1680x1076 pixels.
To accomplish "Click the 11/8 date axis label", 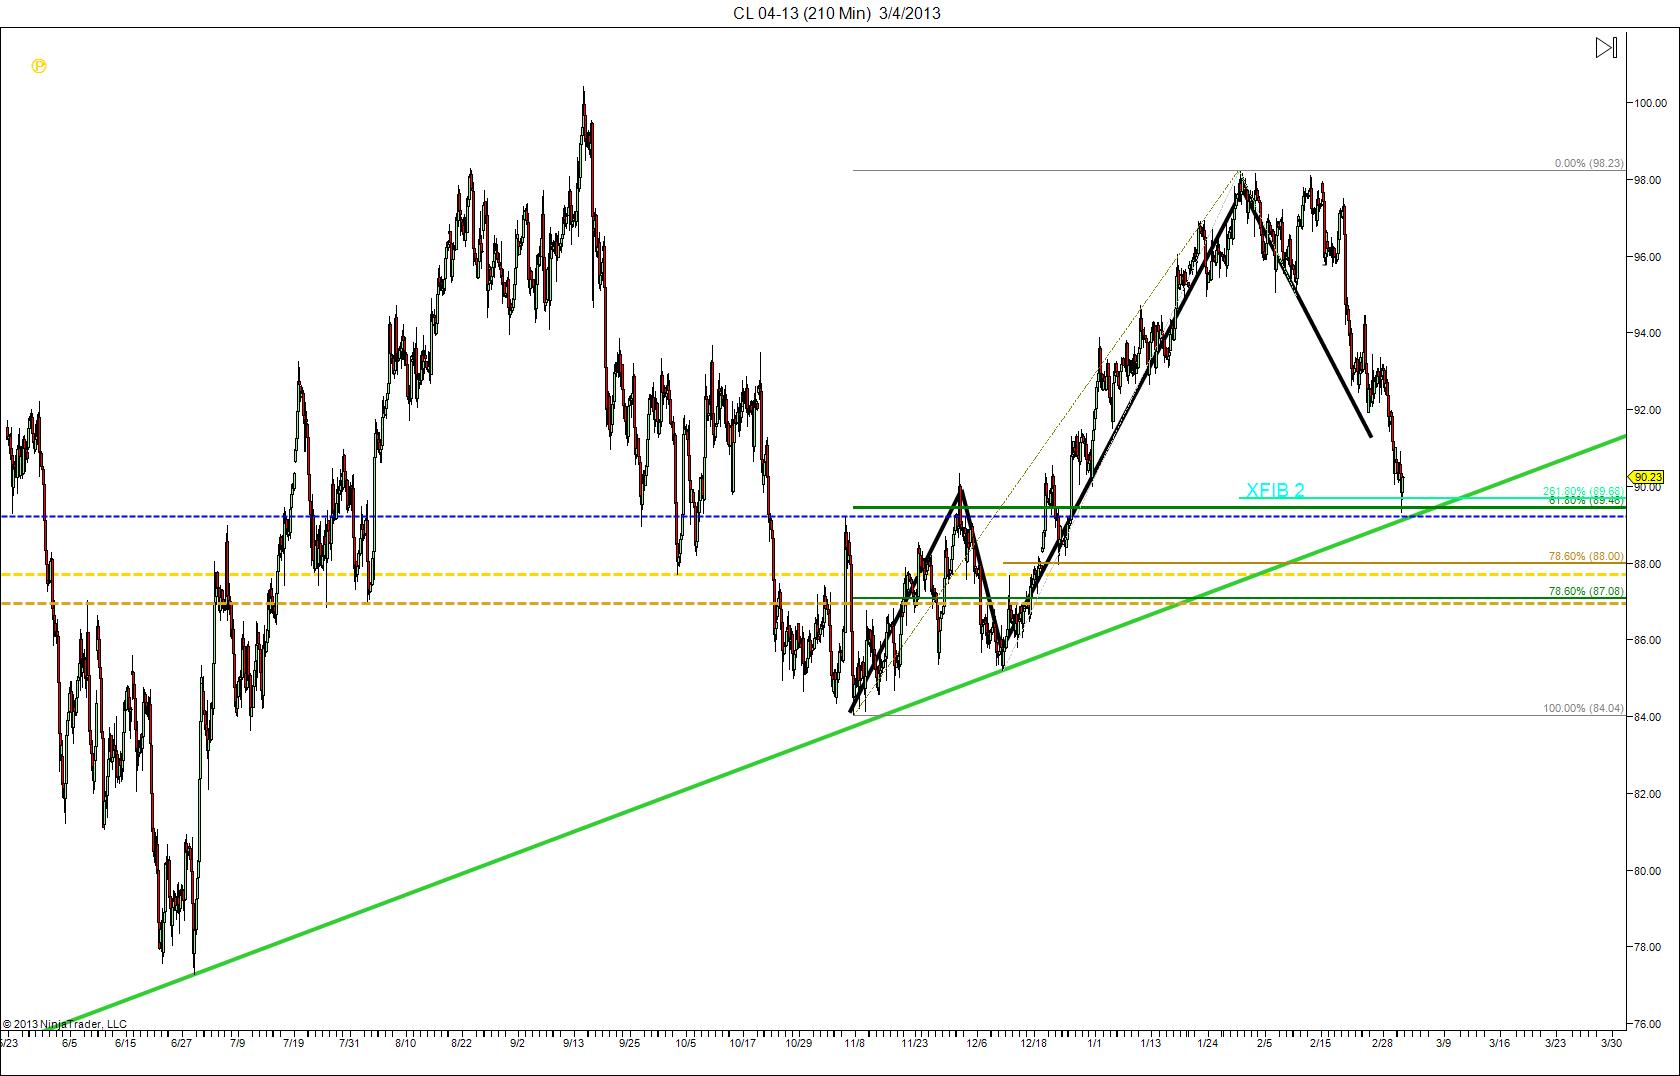I will [x=854, y=1043].
